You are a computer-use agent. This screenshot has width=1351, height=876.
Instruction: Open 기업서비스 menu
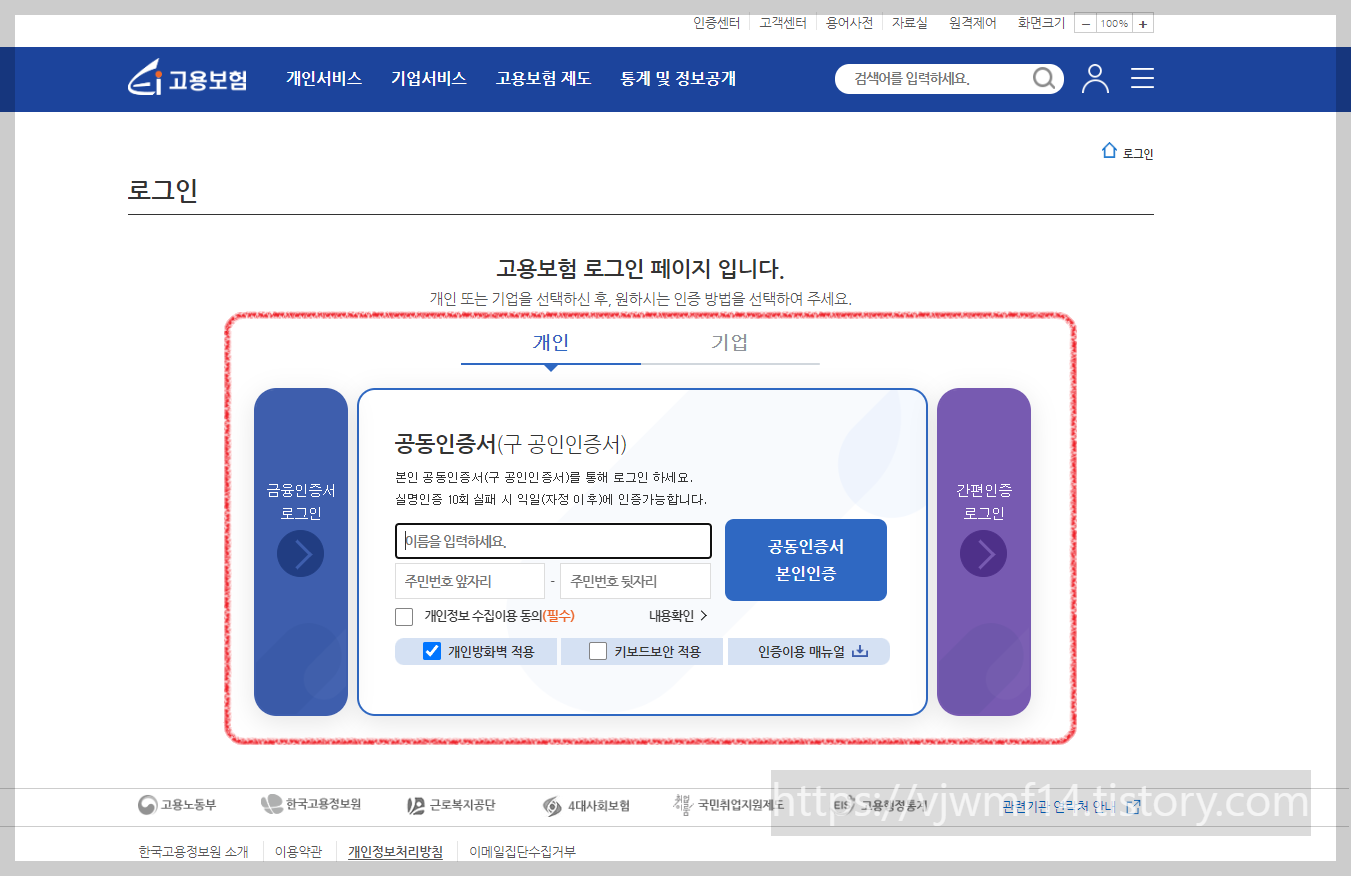[429, 78]
